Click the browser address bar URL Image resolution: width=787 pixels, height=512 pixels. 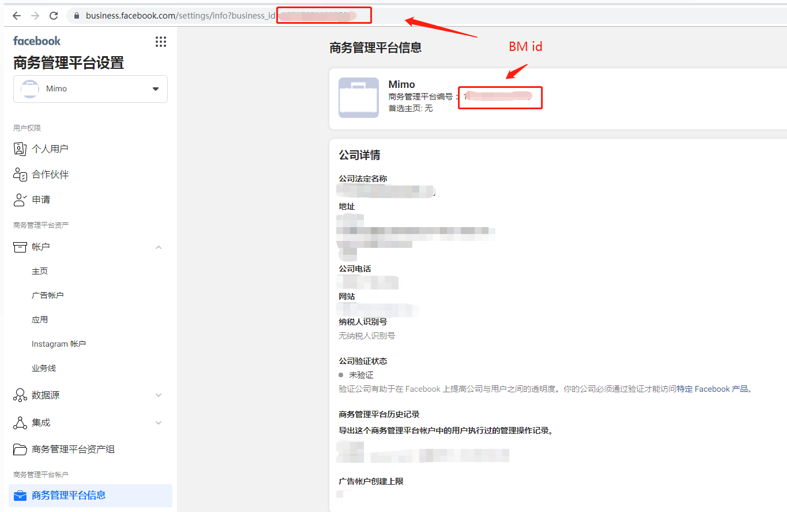[180, 16]
